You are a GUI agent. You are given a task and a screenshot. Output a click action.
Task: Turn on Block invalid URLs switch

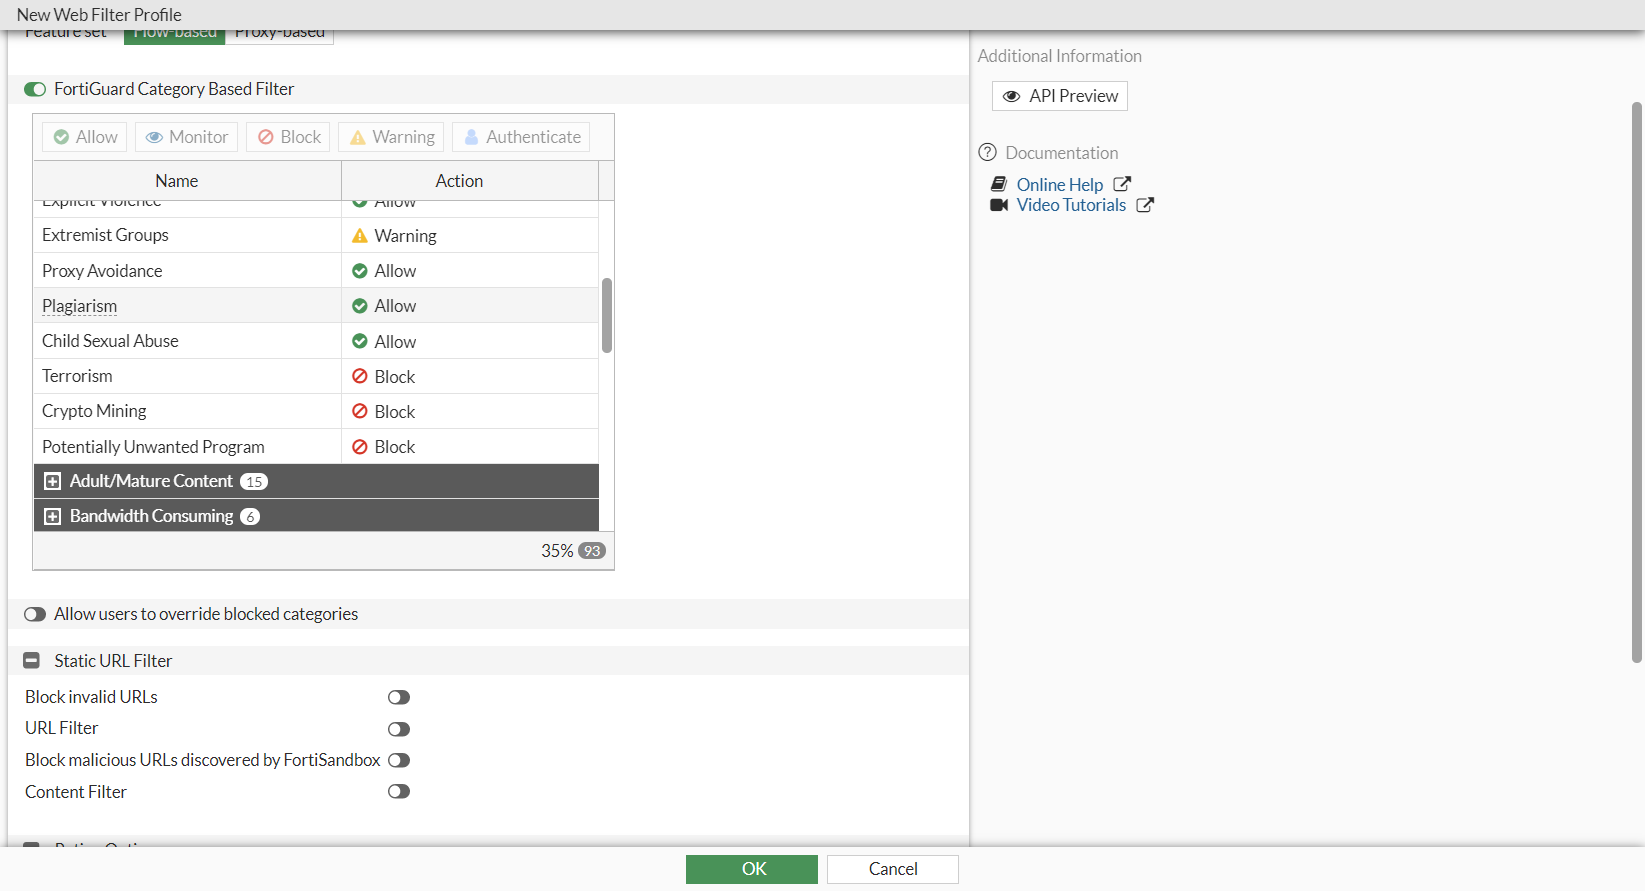click(399, 698)
